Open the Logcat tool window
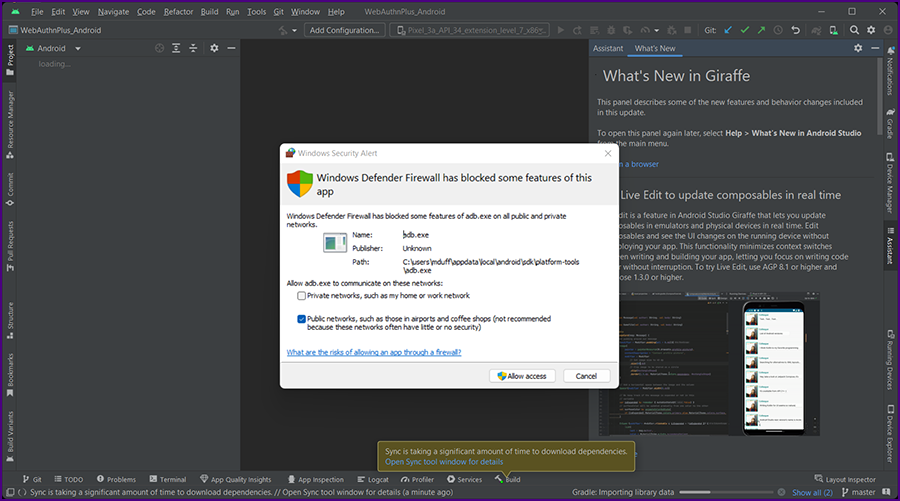900x501 pixels. 372,480
